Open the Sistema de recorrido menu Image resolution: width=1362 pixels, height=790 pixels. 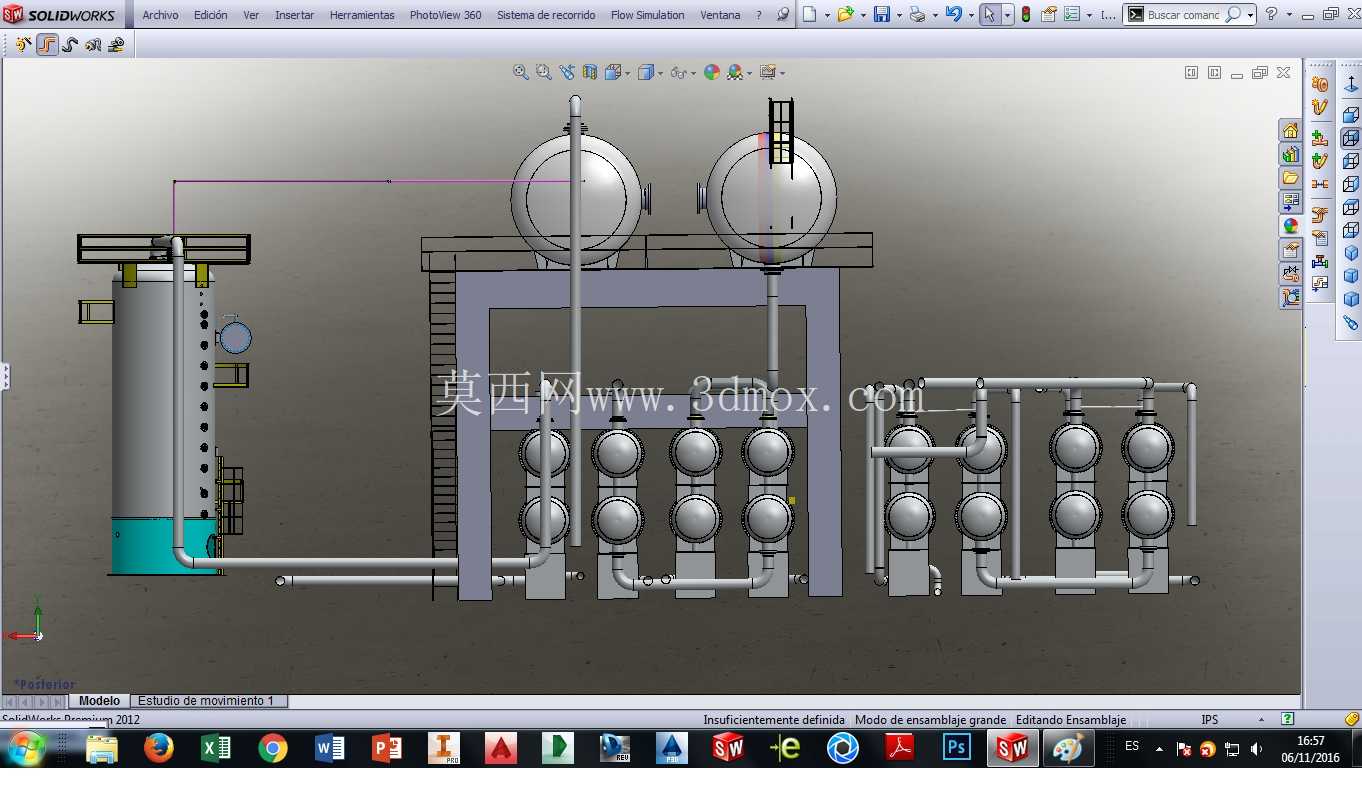click(546, 15)
